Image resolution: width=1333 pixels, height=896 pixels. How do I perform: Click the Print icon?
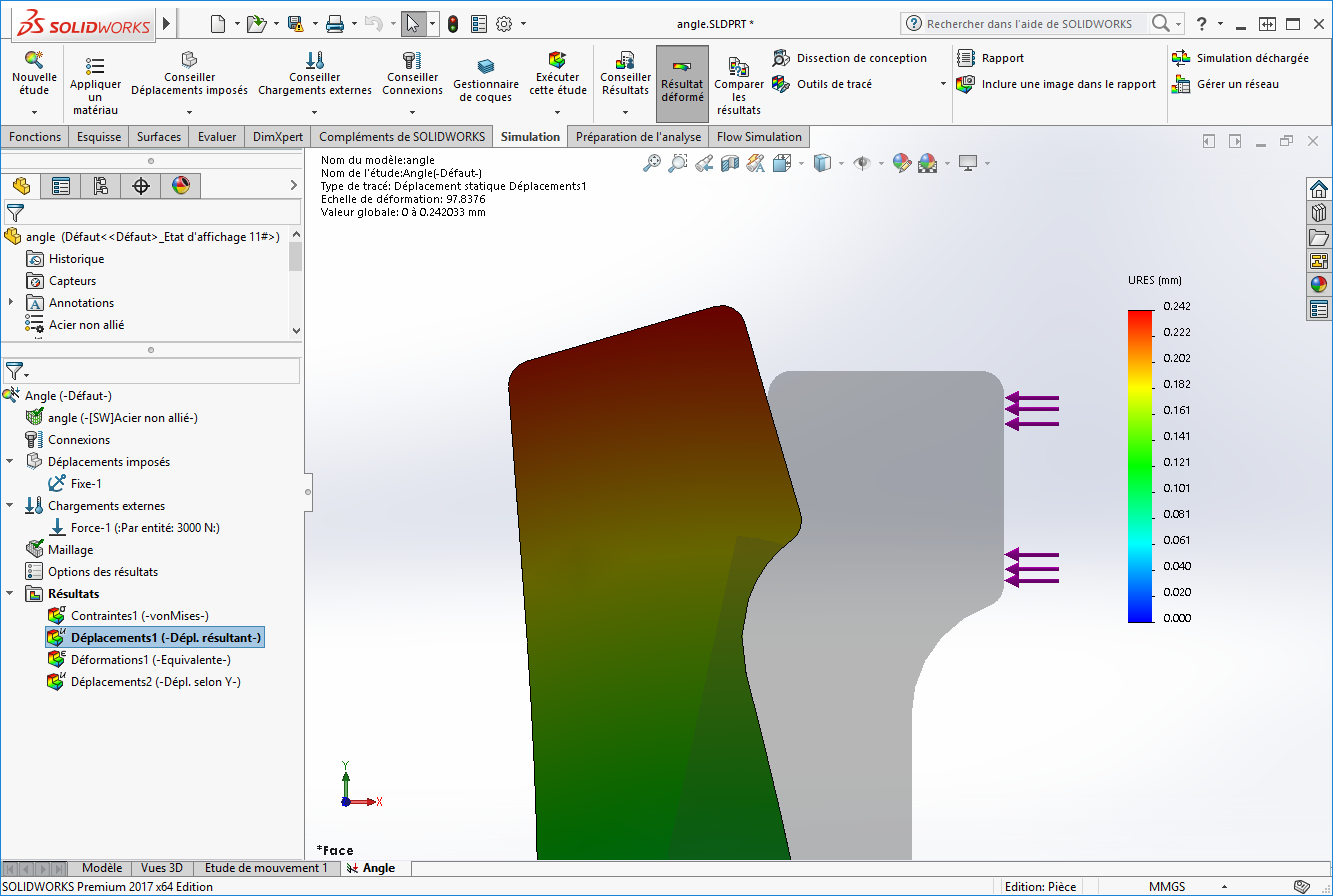(x=335, y=24)
